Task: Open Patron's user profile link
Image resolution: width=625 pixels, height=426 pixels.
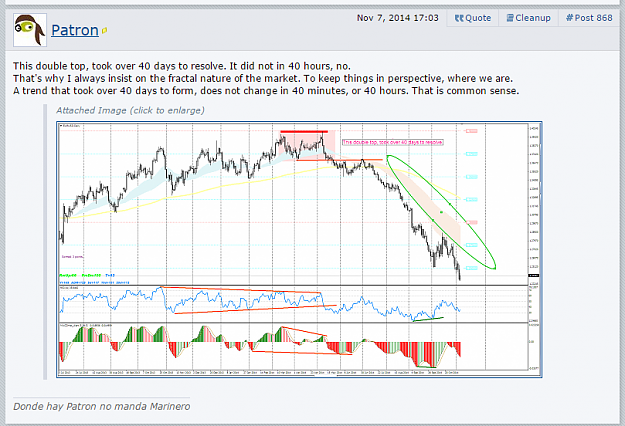Action: point(75,30)
